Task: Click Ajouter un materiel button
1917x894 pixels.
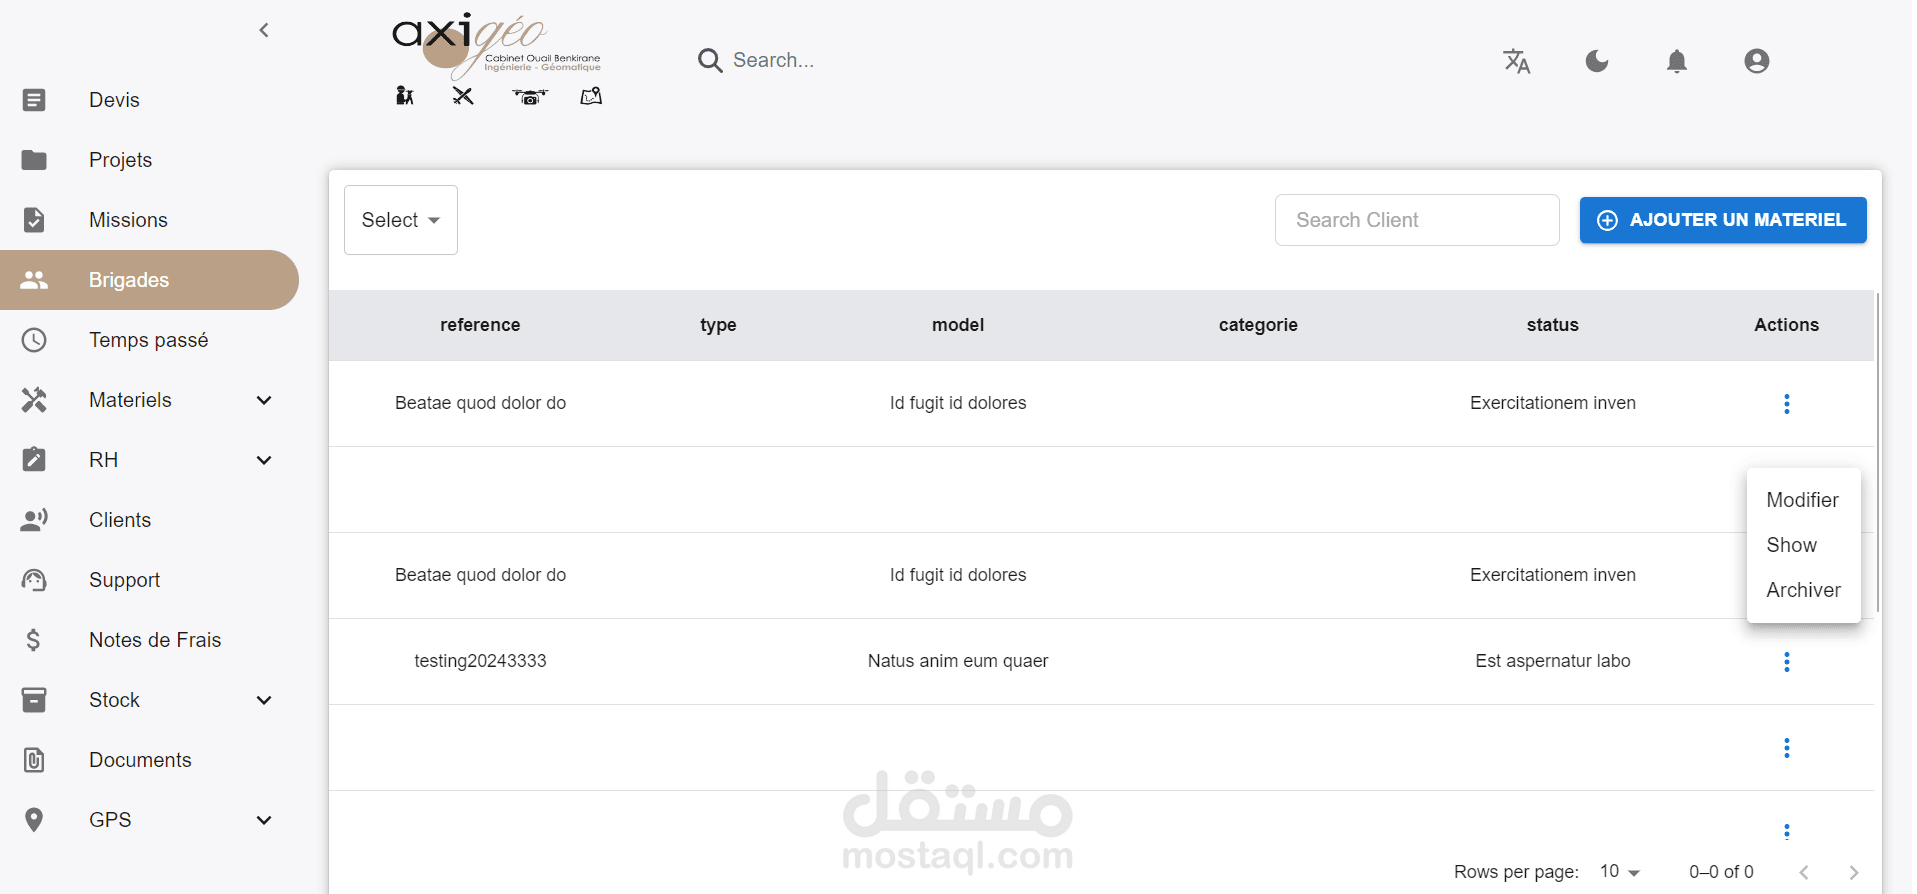Action: 1723,220
